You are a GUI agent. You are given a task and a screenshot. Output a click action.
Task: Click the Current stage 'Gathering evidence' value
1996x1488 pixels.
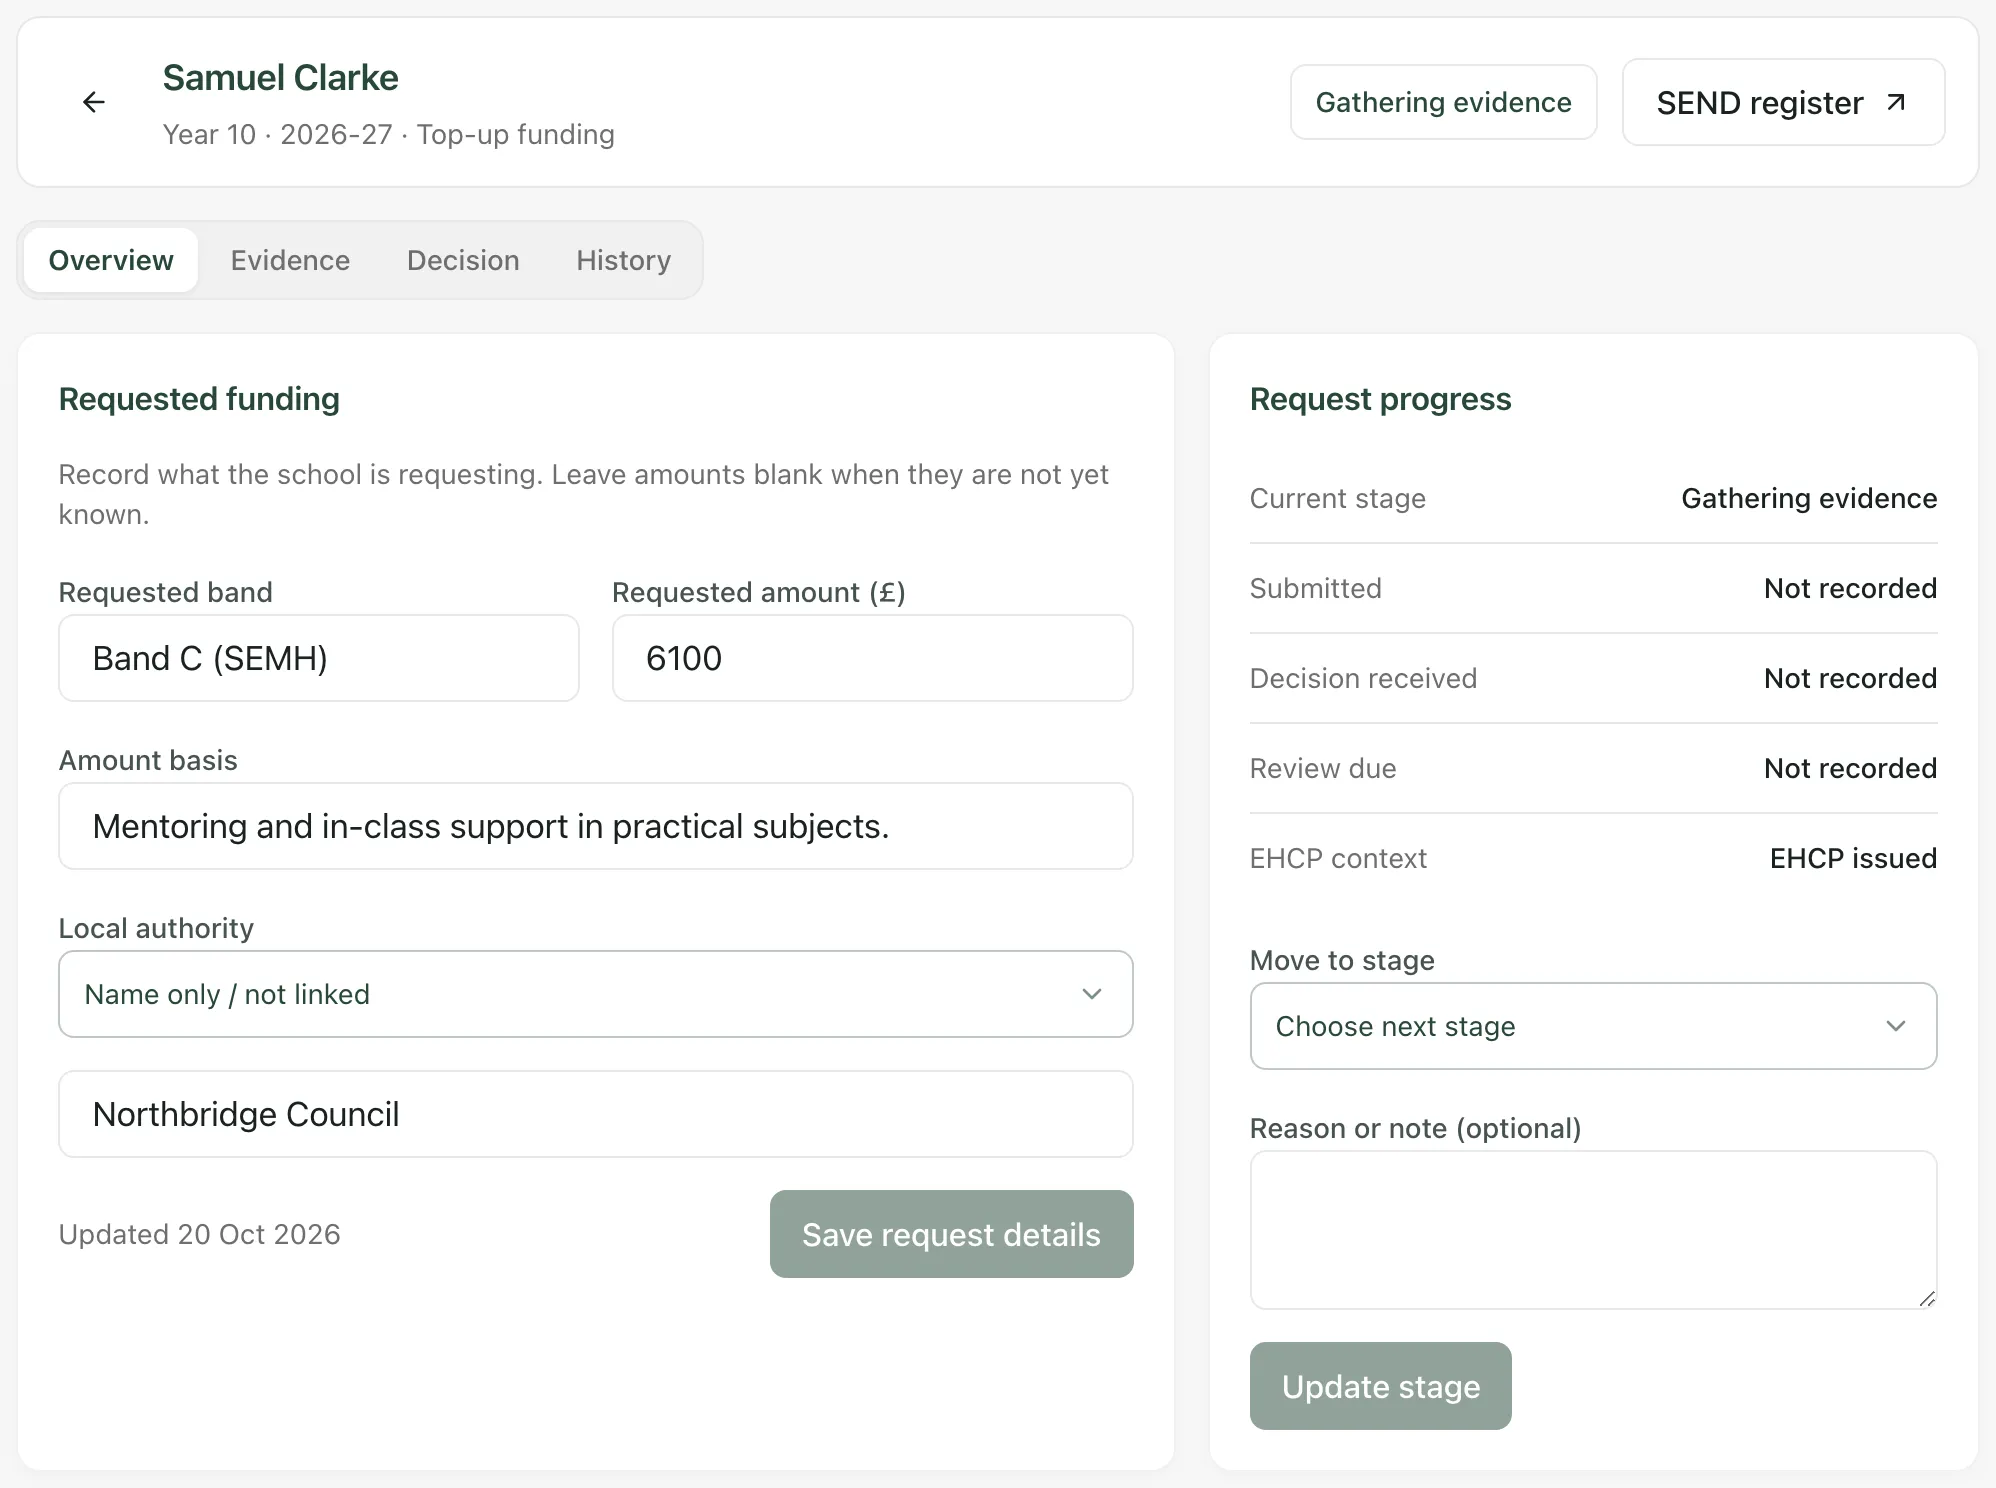click(1809, 498)
